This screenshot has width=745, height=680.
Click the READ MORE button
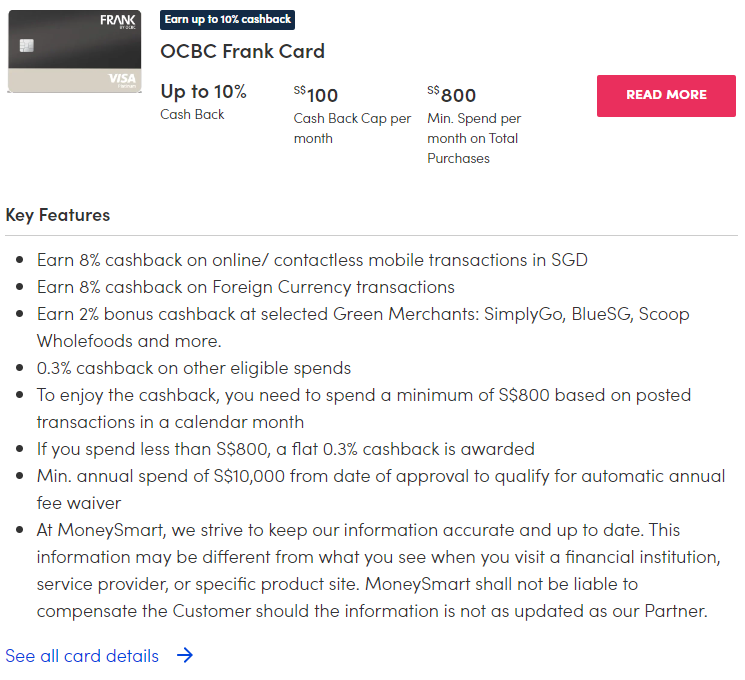(666, 96)
